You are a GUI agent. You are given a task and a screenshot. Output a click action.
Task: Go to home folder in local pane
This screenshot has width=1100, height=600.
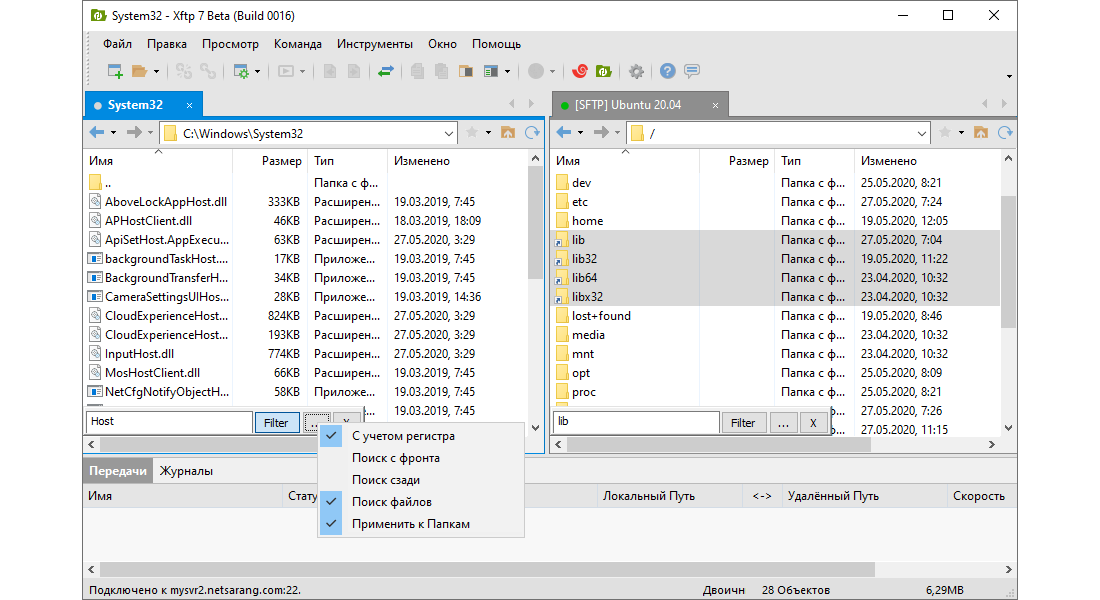coord(508,133)
